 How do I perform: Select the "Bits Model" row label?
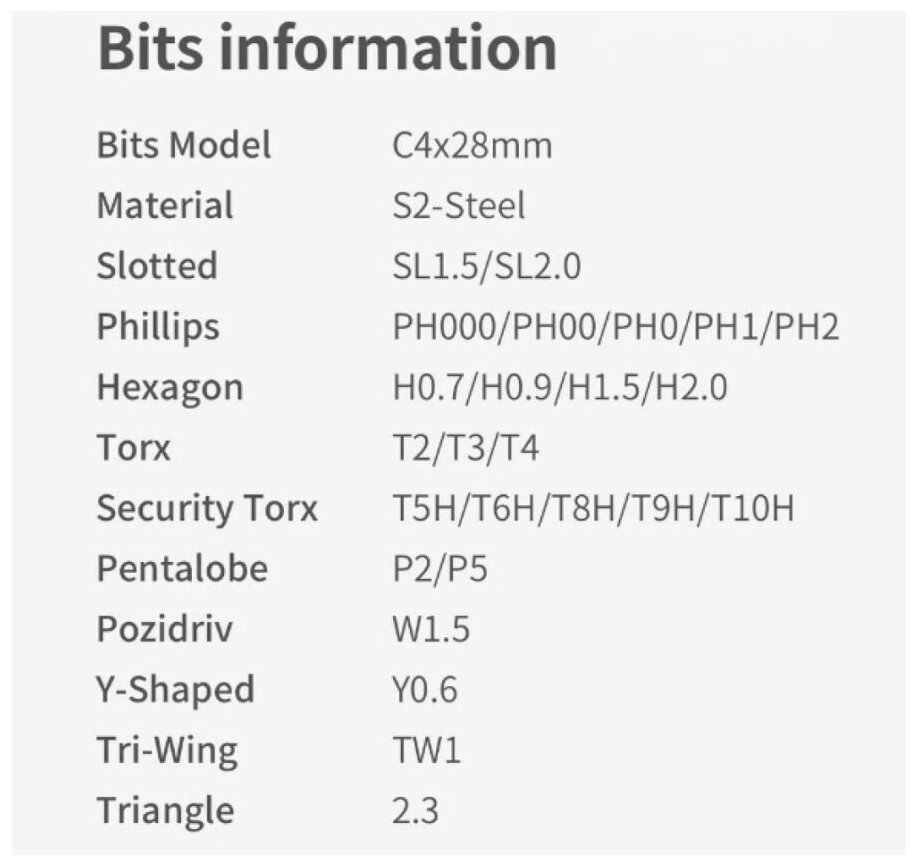pyautogui.click(x=184, y=146)
